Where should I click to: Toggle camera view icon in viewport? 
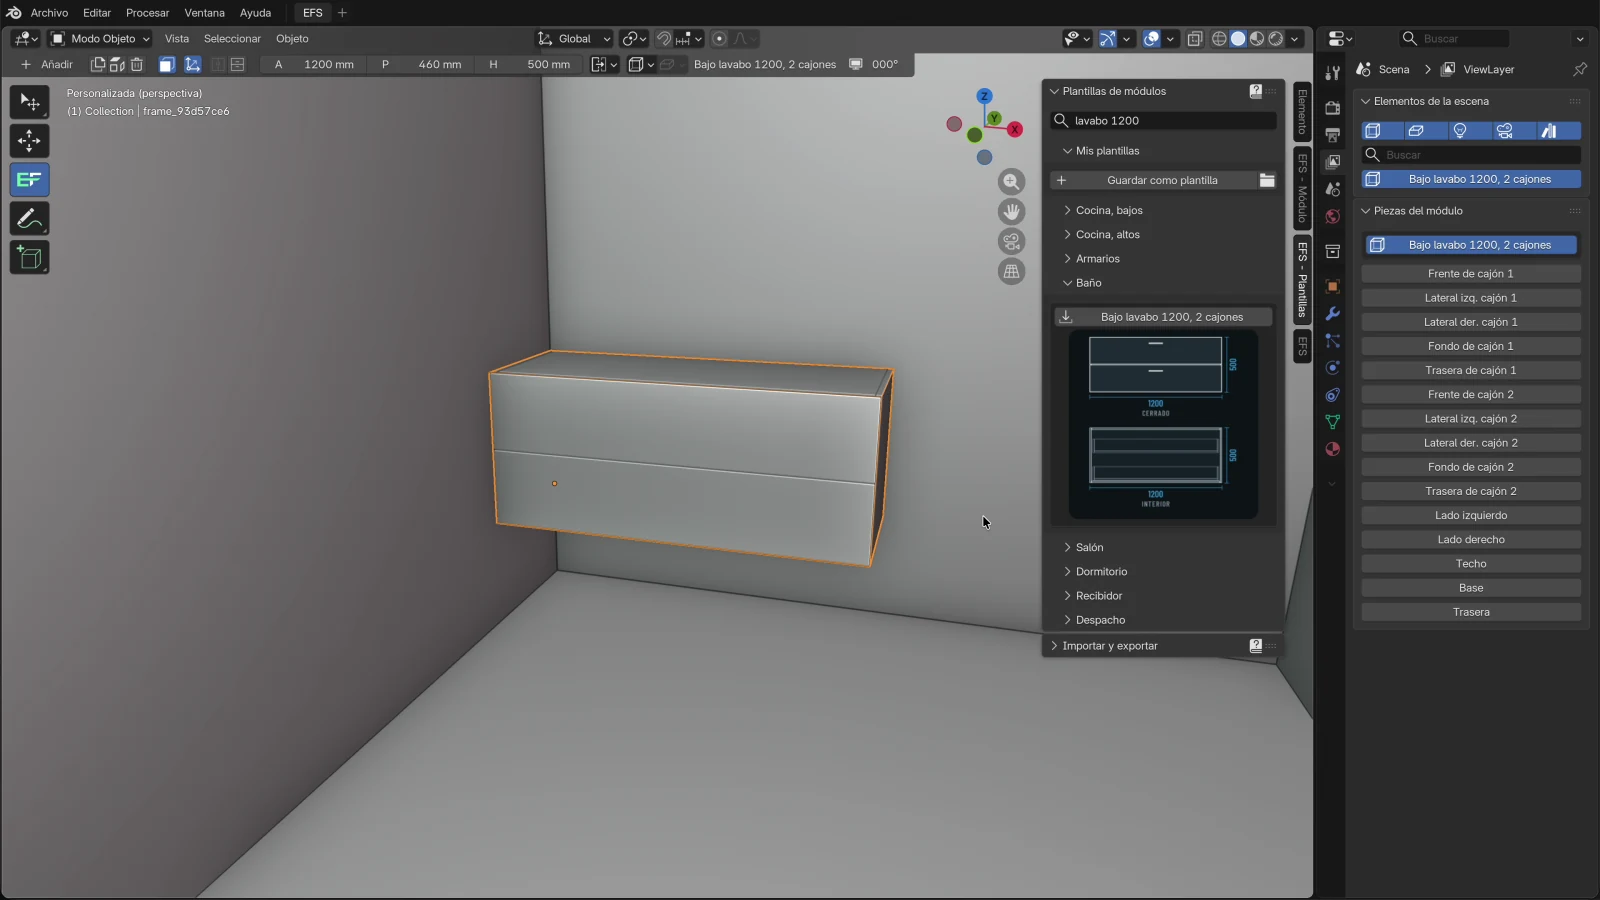pos(1012,241)
